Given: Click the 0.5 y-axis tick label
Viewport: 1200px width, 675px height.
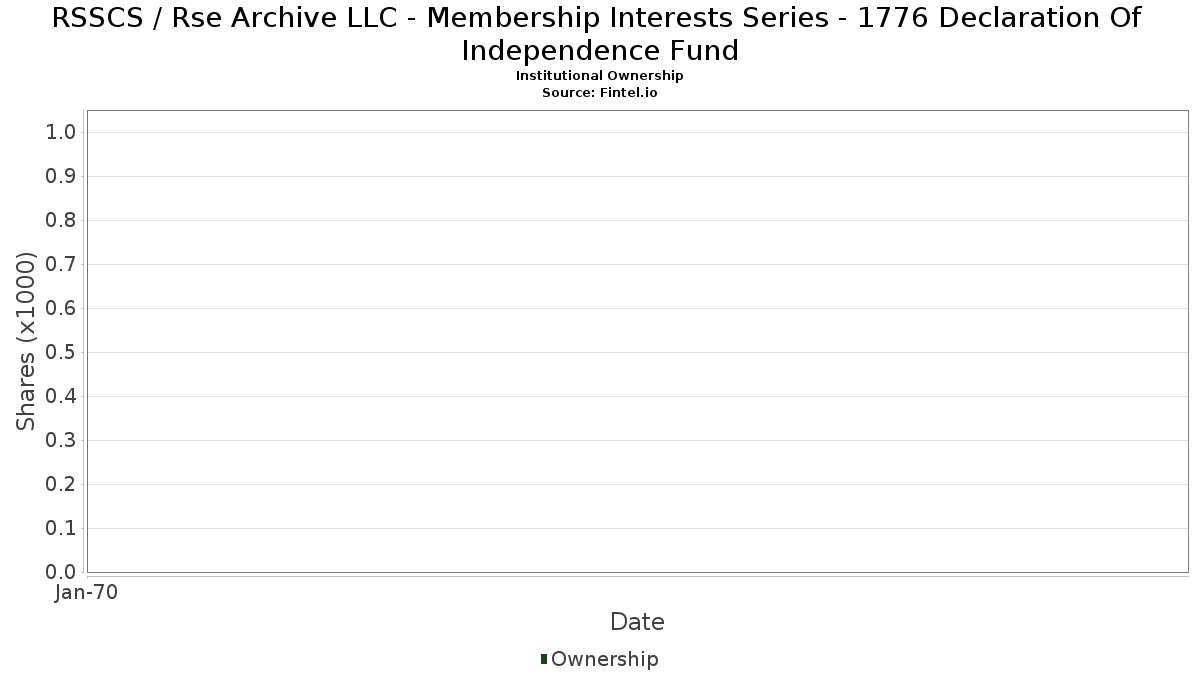Looking at the screenshot, I should point(61,353).
